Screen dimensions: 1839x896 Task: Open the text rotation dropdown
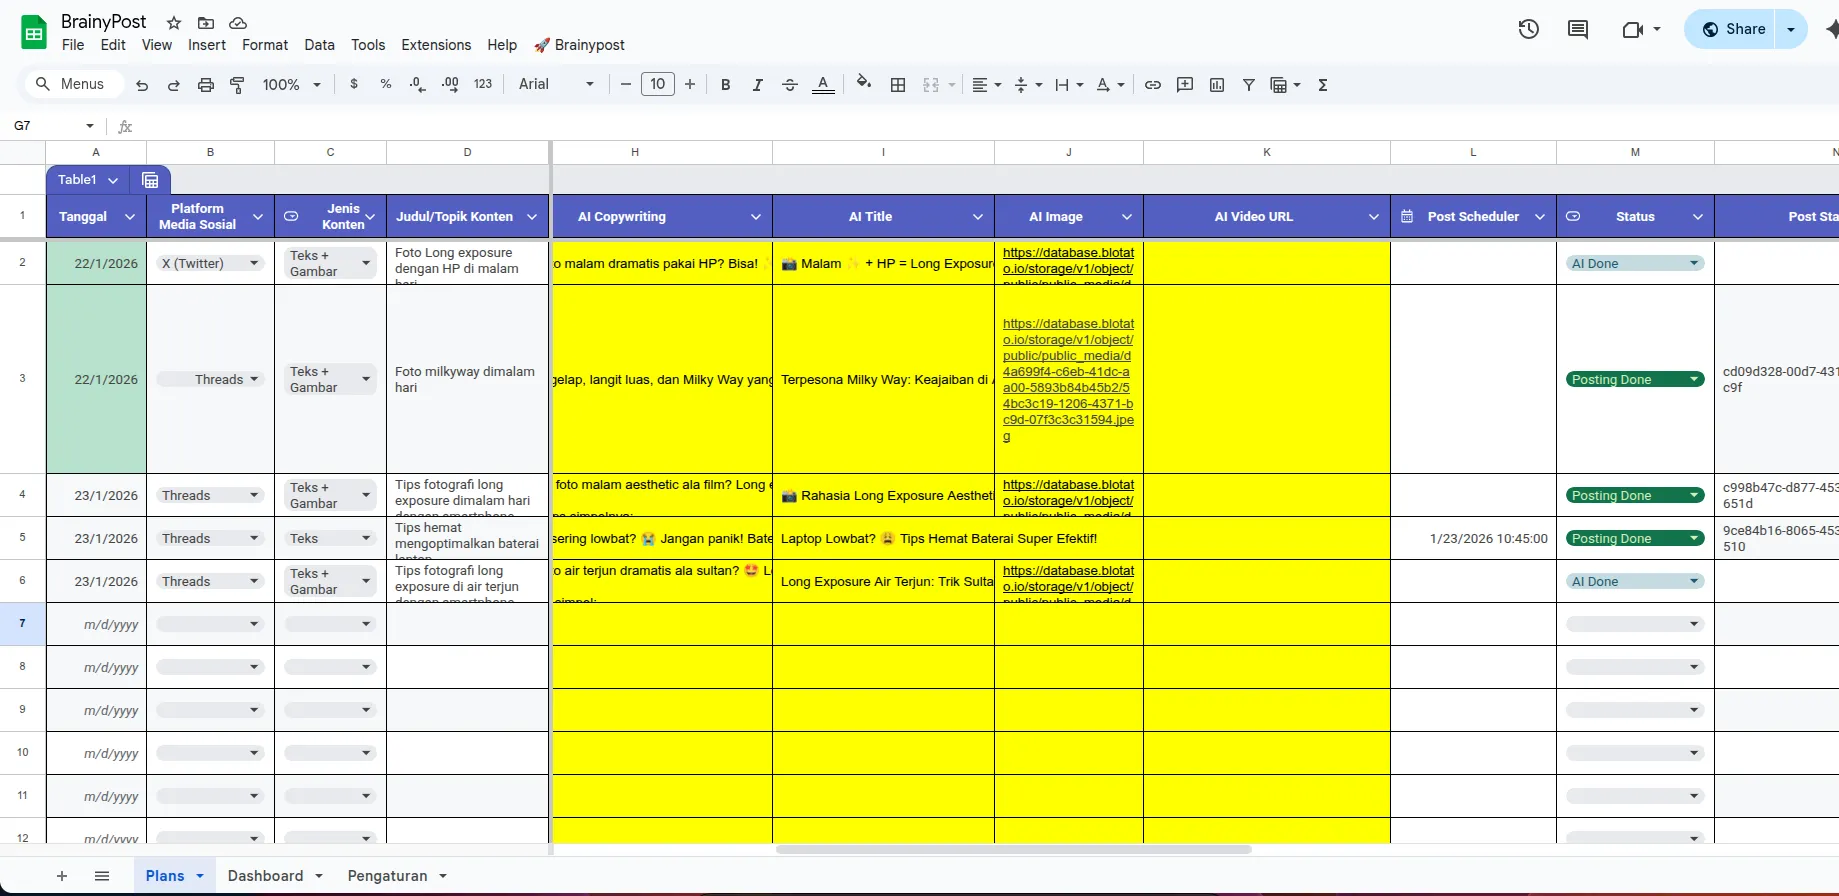pos(1110,85)
